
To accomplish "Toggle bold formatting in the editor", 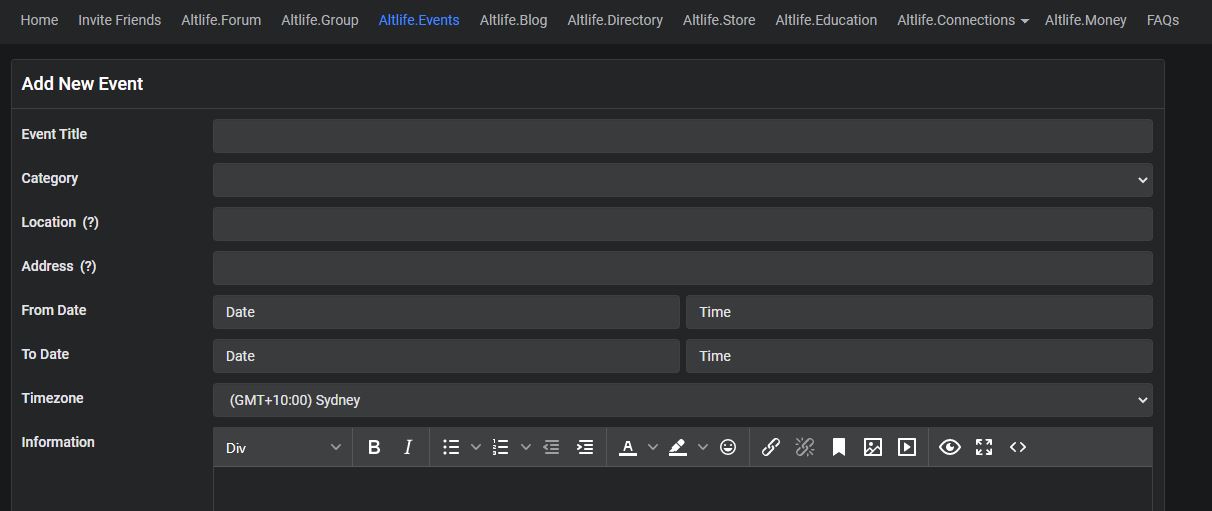I will (374, 448).
